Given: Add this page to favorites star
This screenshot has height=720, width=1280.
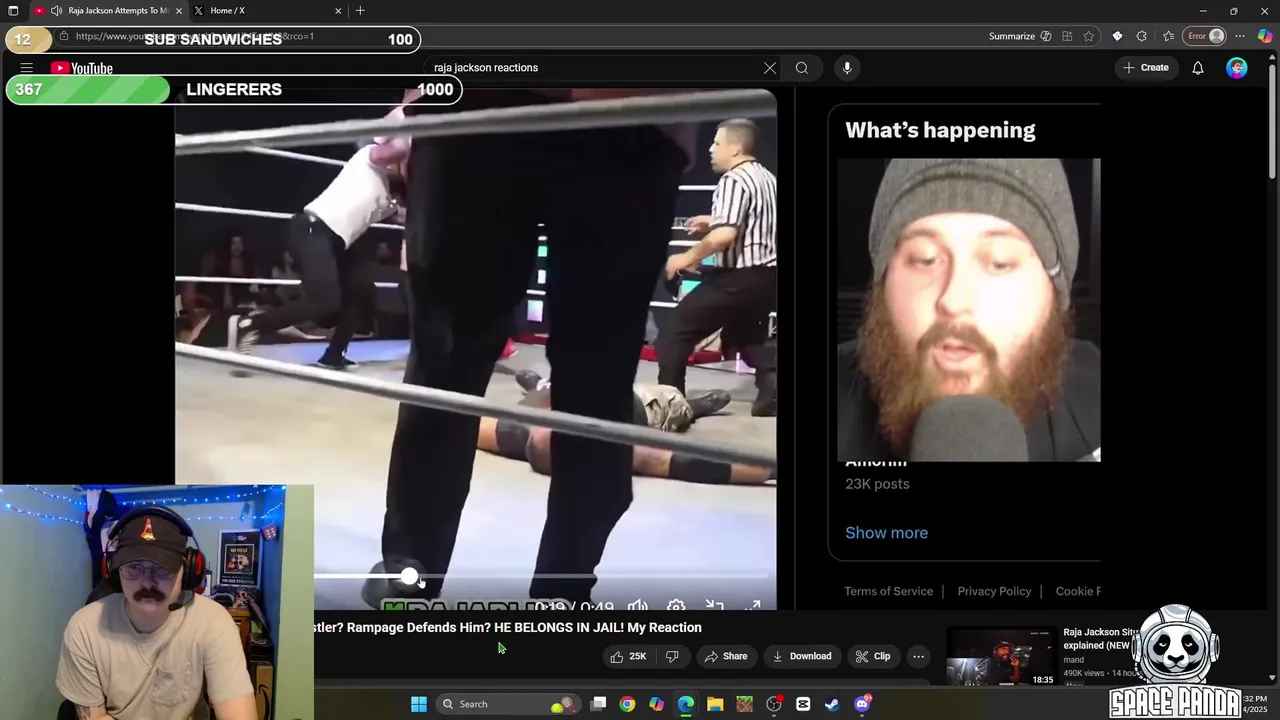Looking at the screenshot, I should tap(1089, 36).
